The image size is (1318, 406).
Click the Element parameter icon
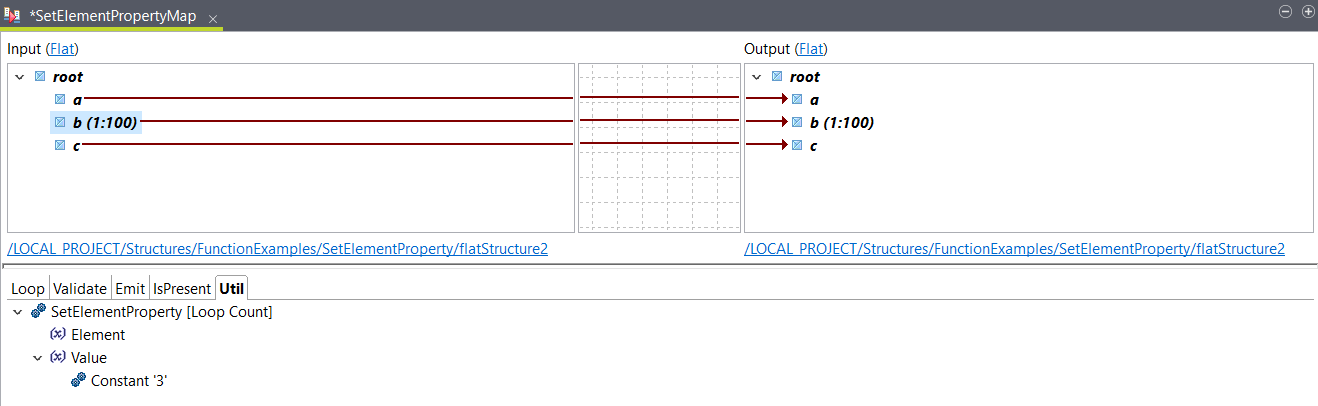[58, 335]
